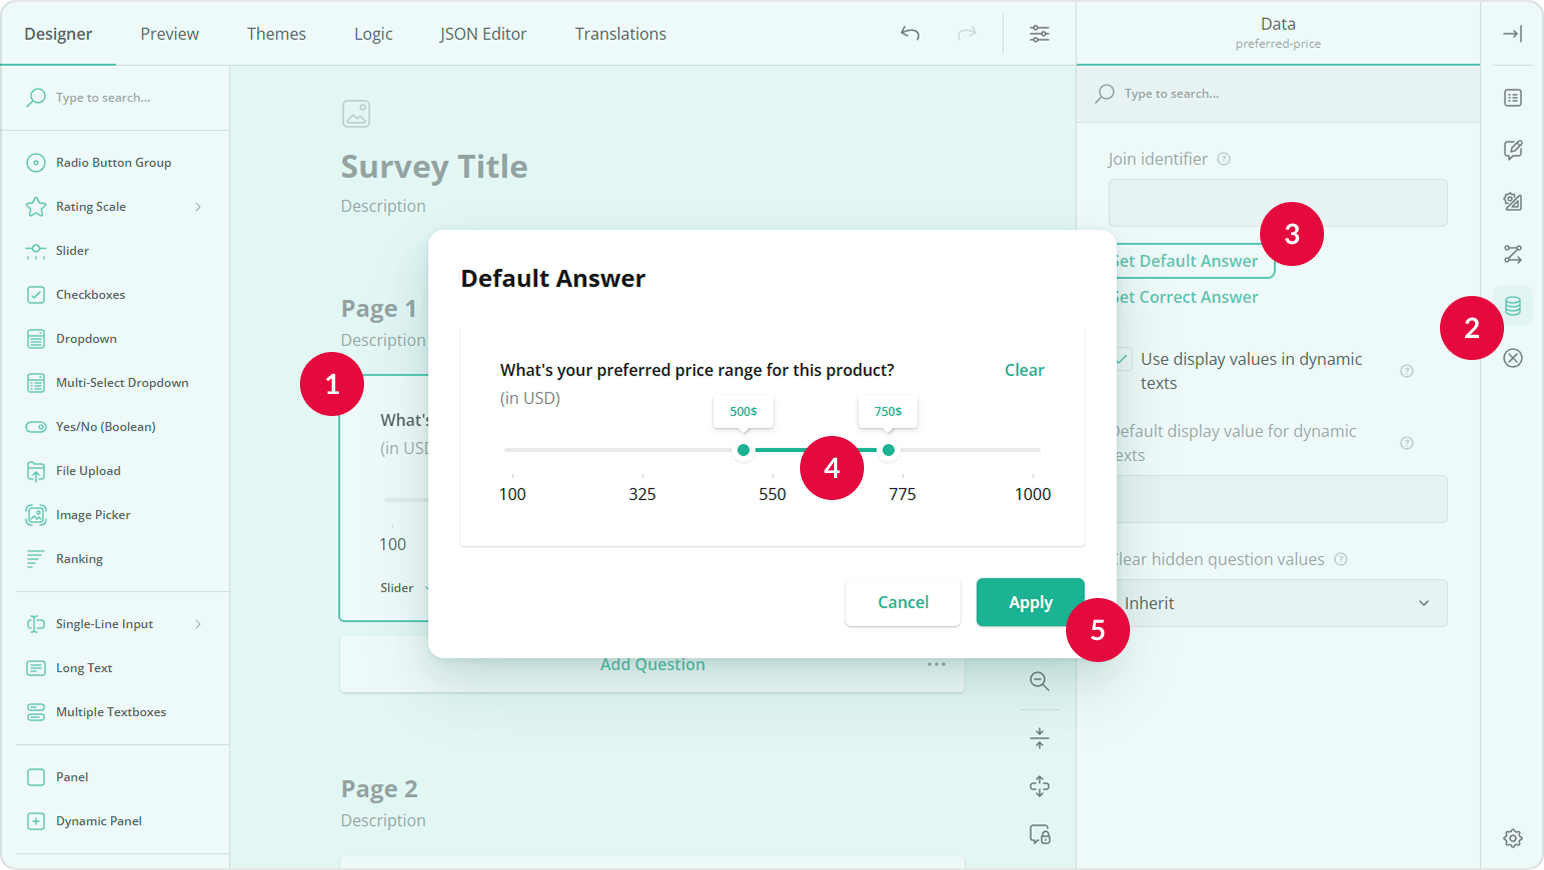Click the 750$ slider handle
Image resolution: width=1544 pixels, height=870 pixels.
pyautogui.click(x=888, y=451)
